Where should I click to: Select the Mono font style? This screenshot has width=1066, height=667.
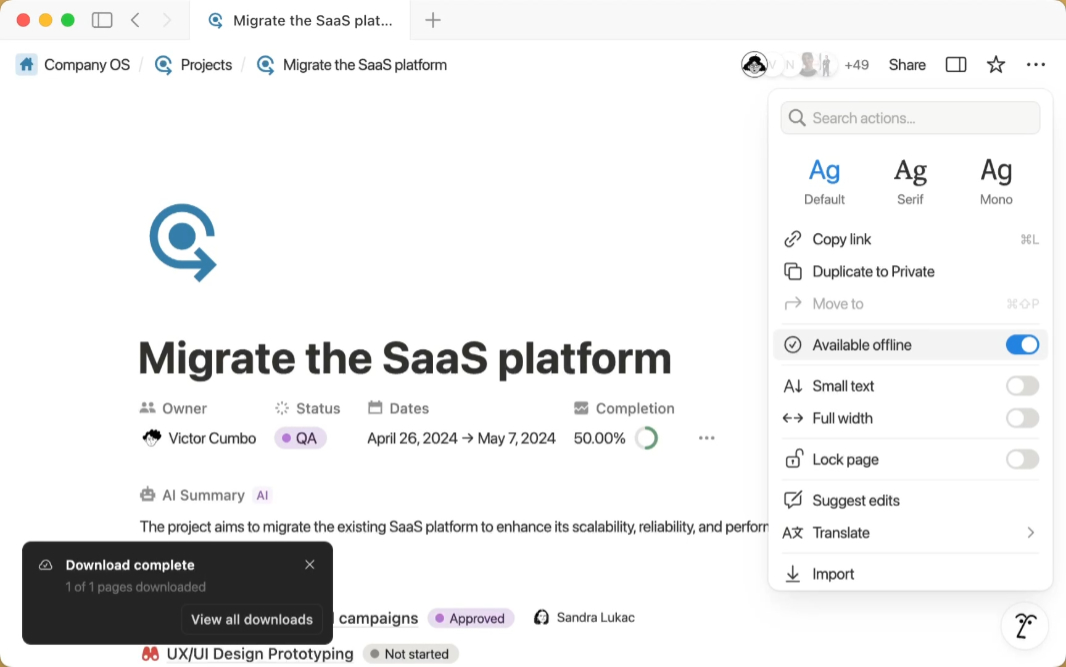coord(996,178)
